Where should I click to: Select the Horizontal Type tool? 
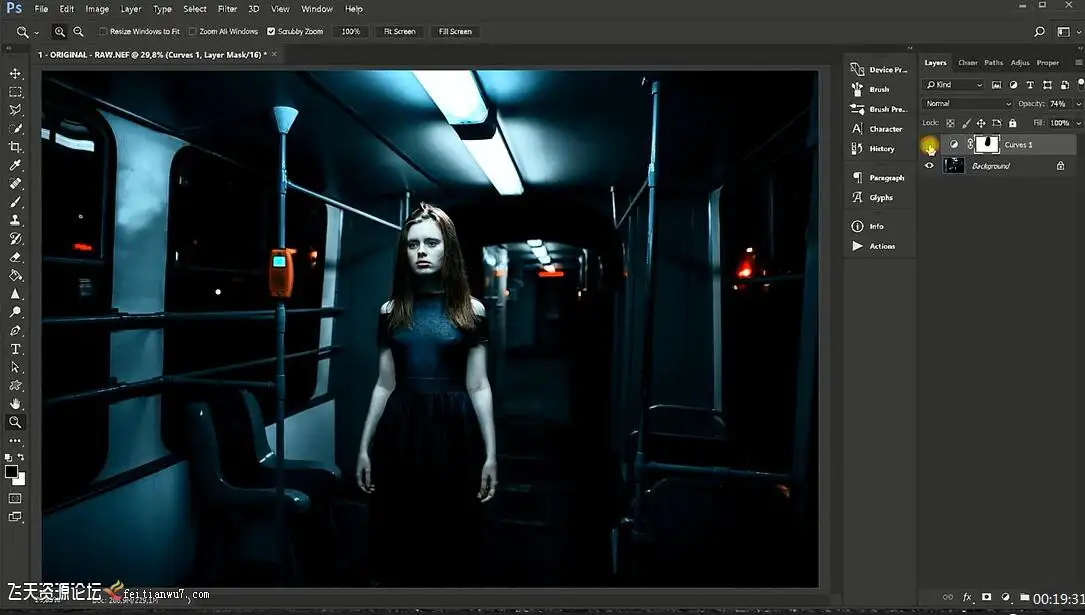15,349
